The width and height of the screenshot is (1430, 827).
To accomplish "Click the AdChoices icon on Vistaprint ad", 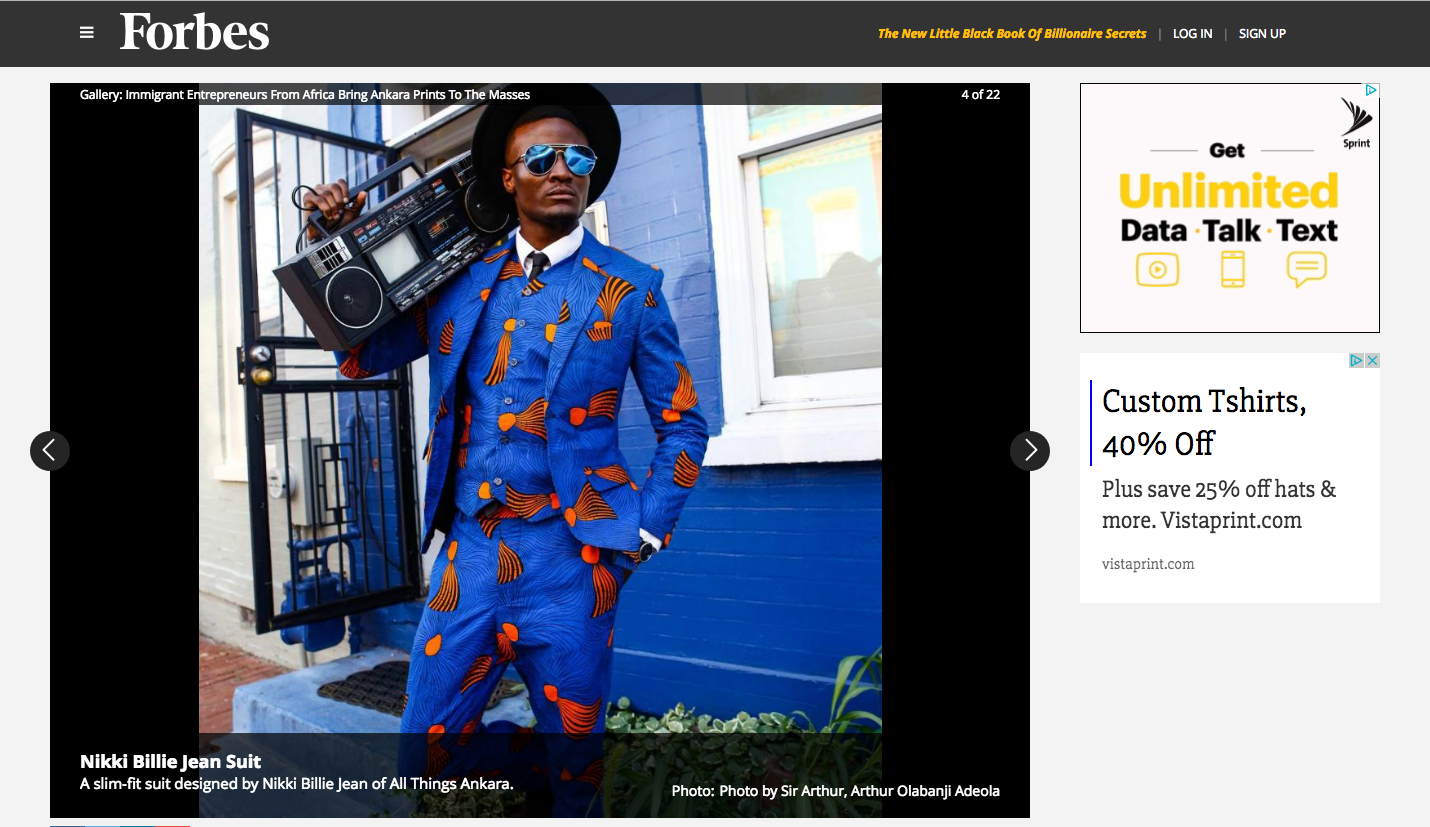I will (1357, 360).
